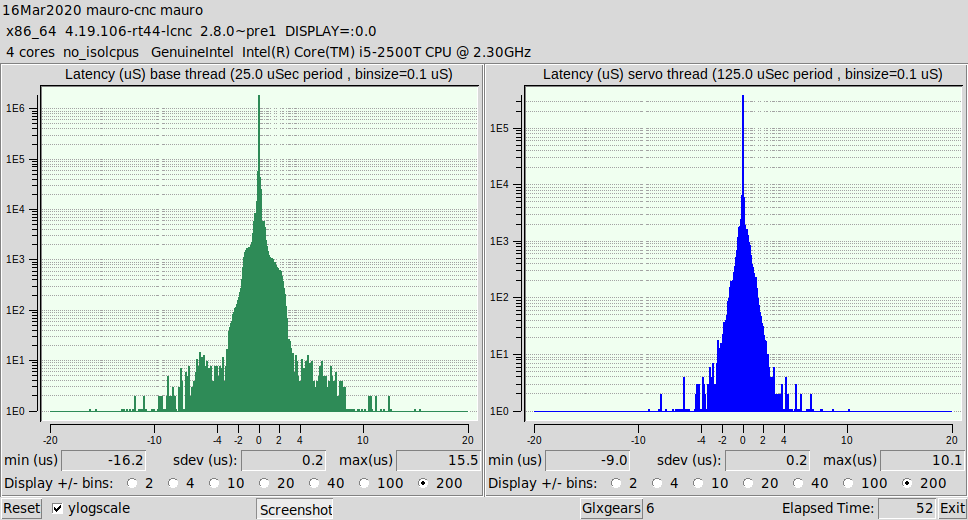Click the Elapsed Time value 52 field
This screenshot has height=520, width=968.
click(907, 508)
